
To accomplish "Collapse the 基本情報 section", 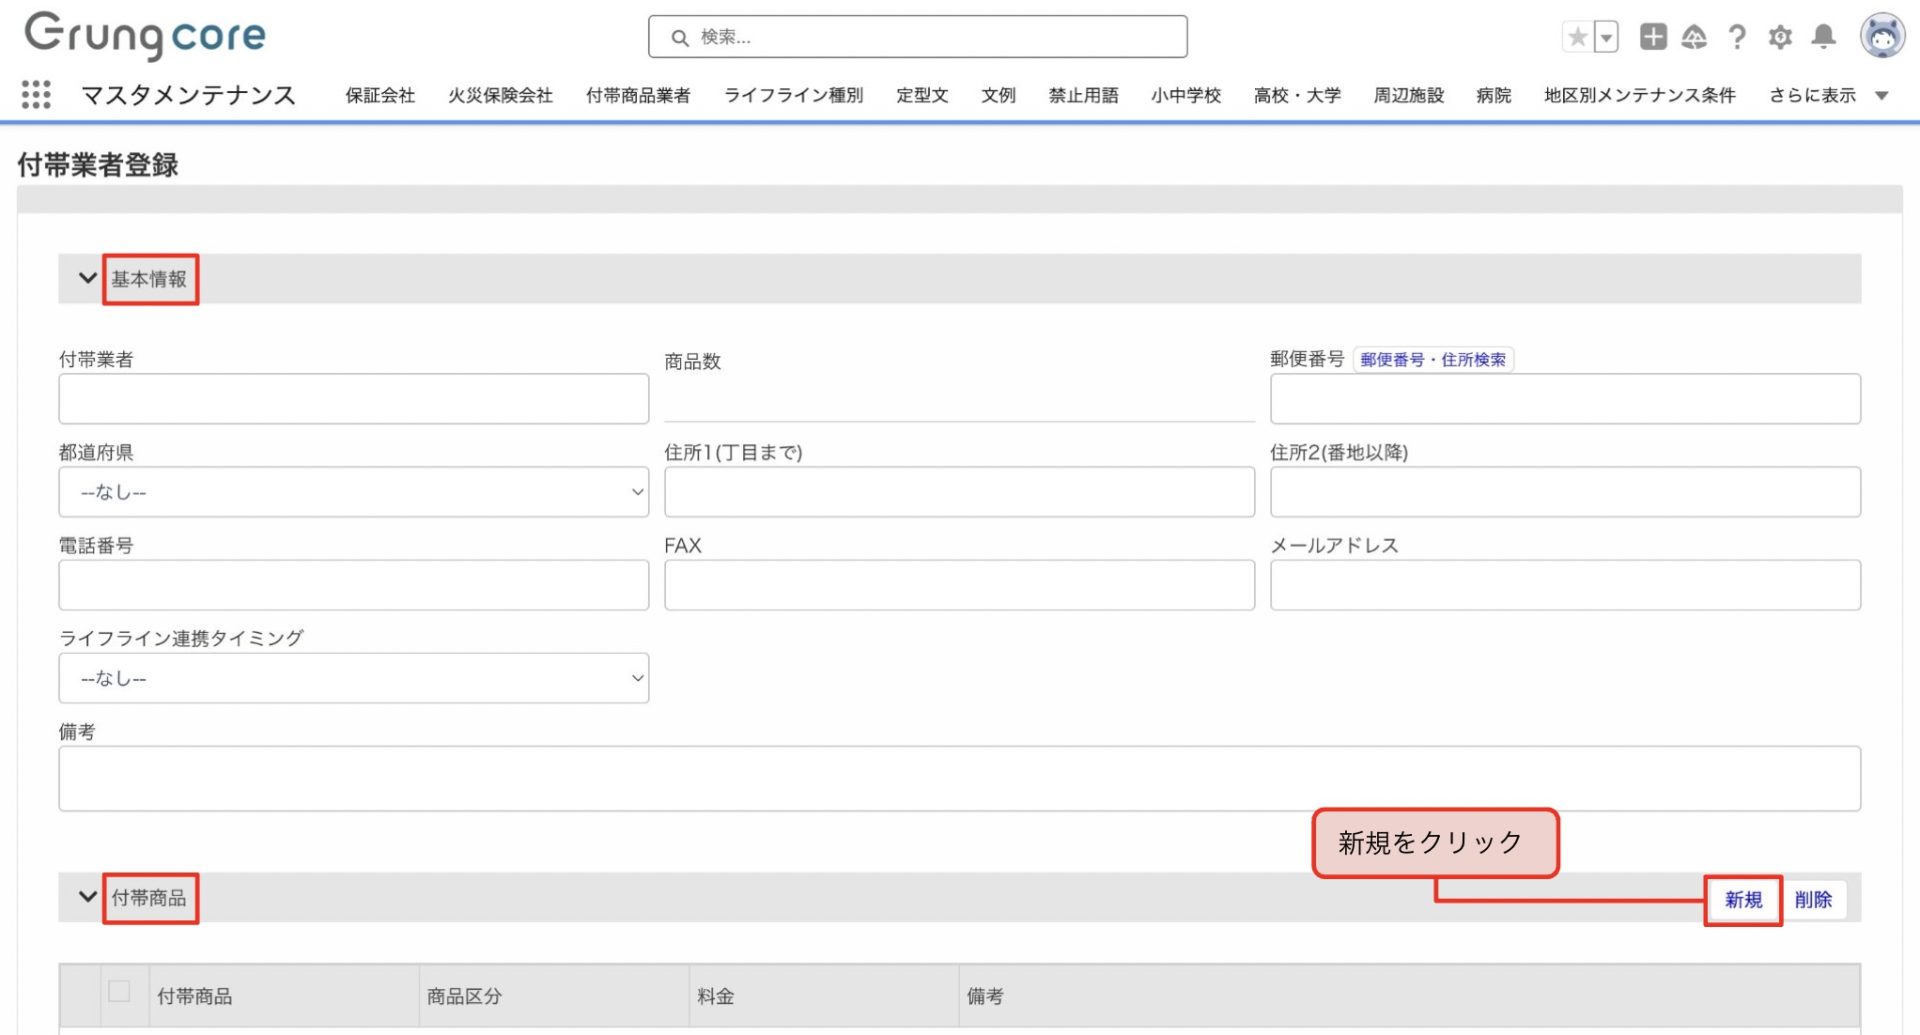I will pos(88,278).
